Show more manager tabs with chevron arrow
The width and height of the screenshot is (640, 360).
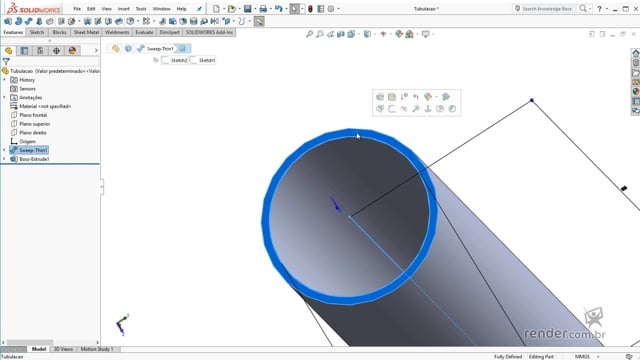pos(96,51)
